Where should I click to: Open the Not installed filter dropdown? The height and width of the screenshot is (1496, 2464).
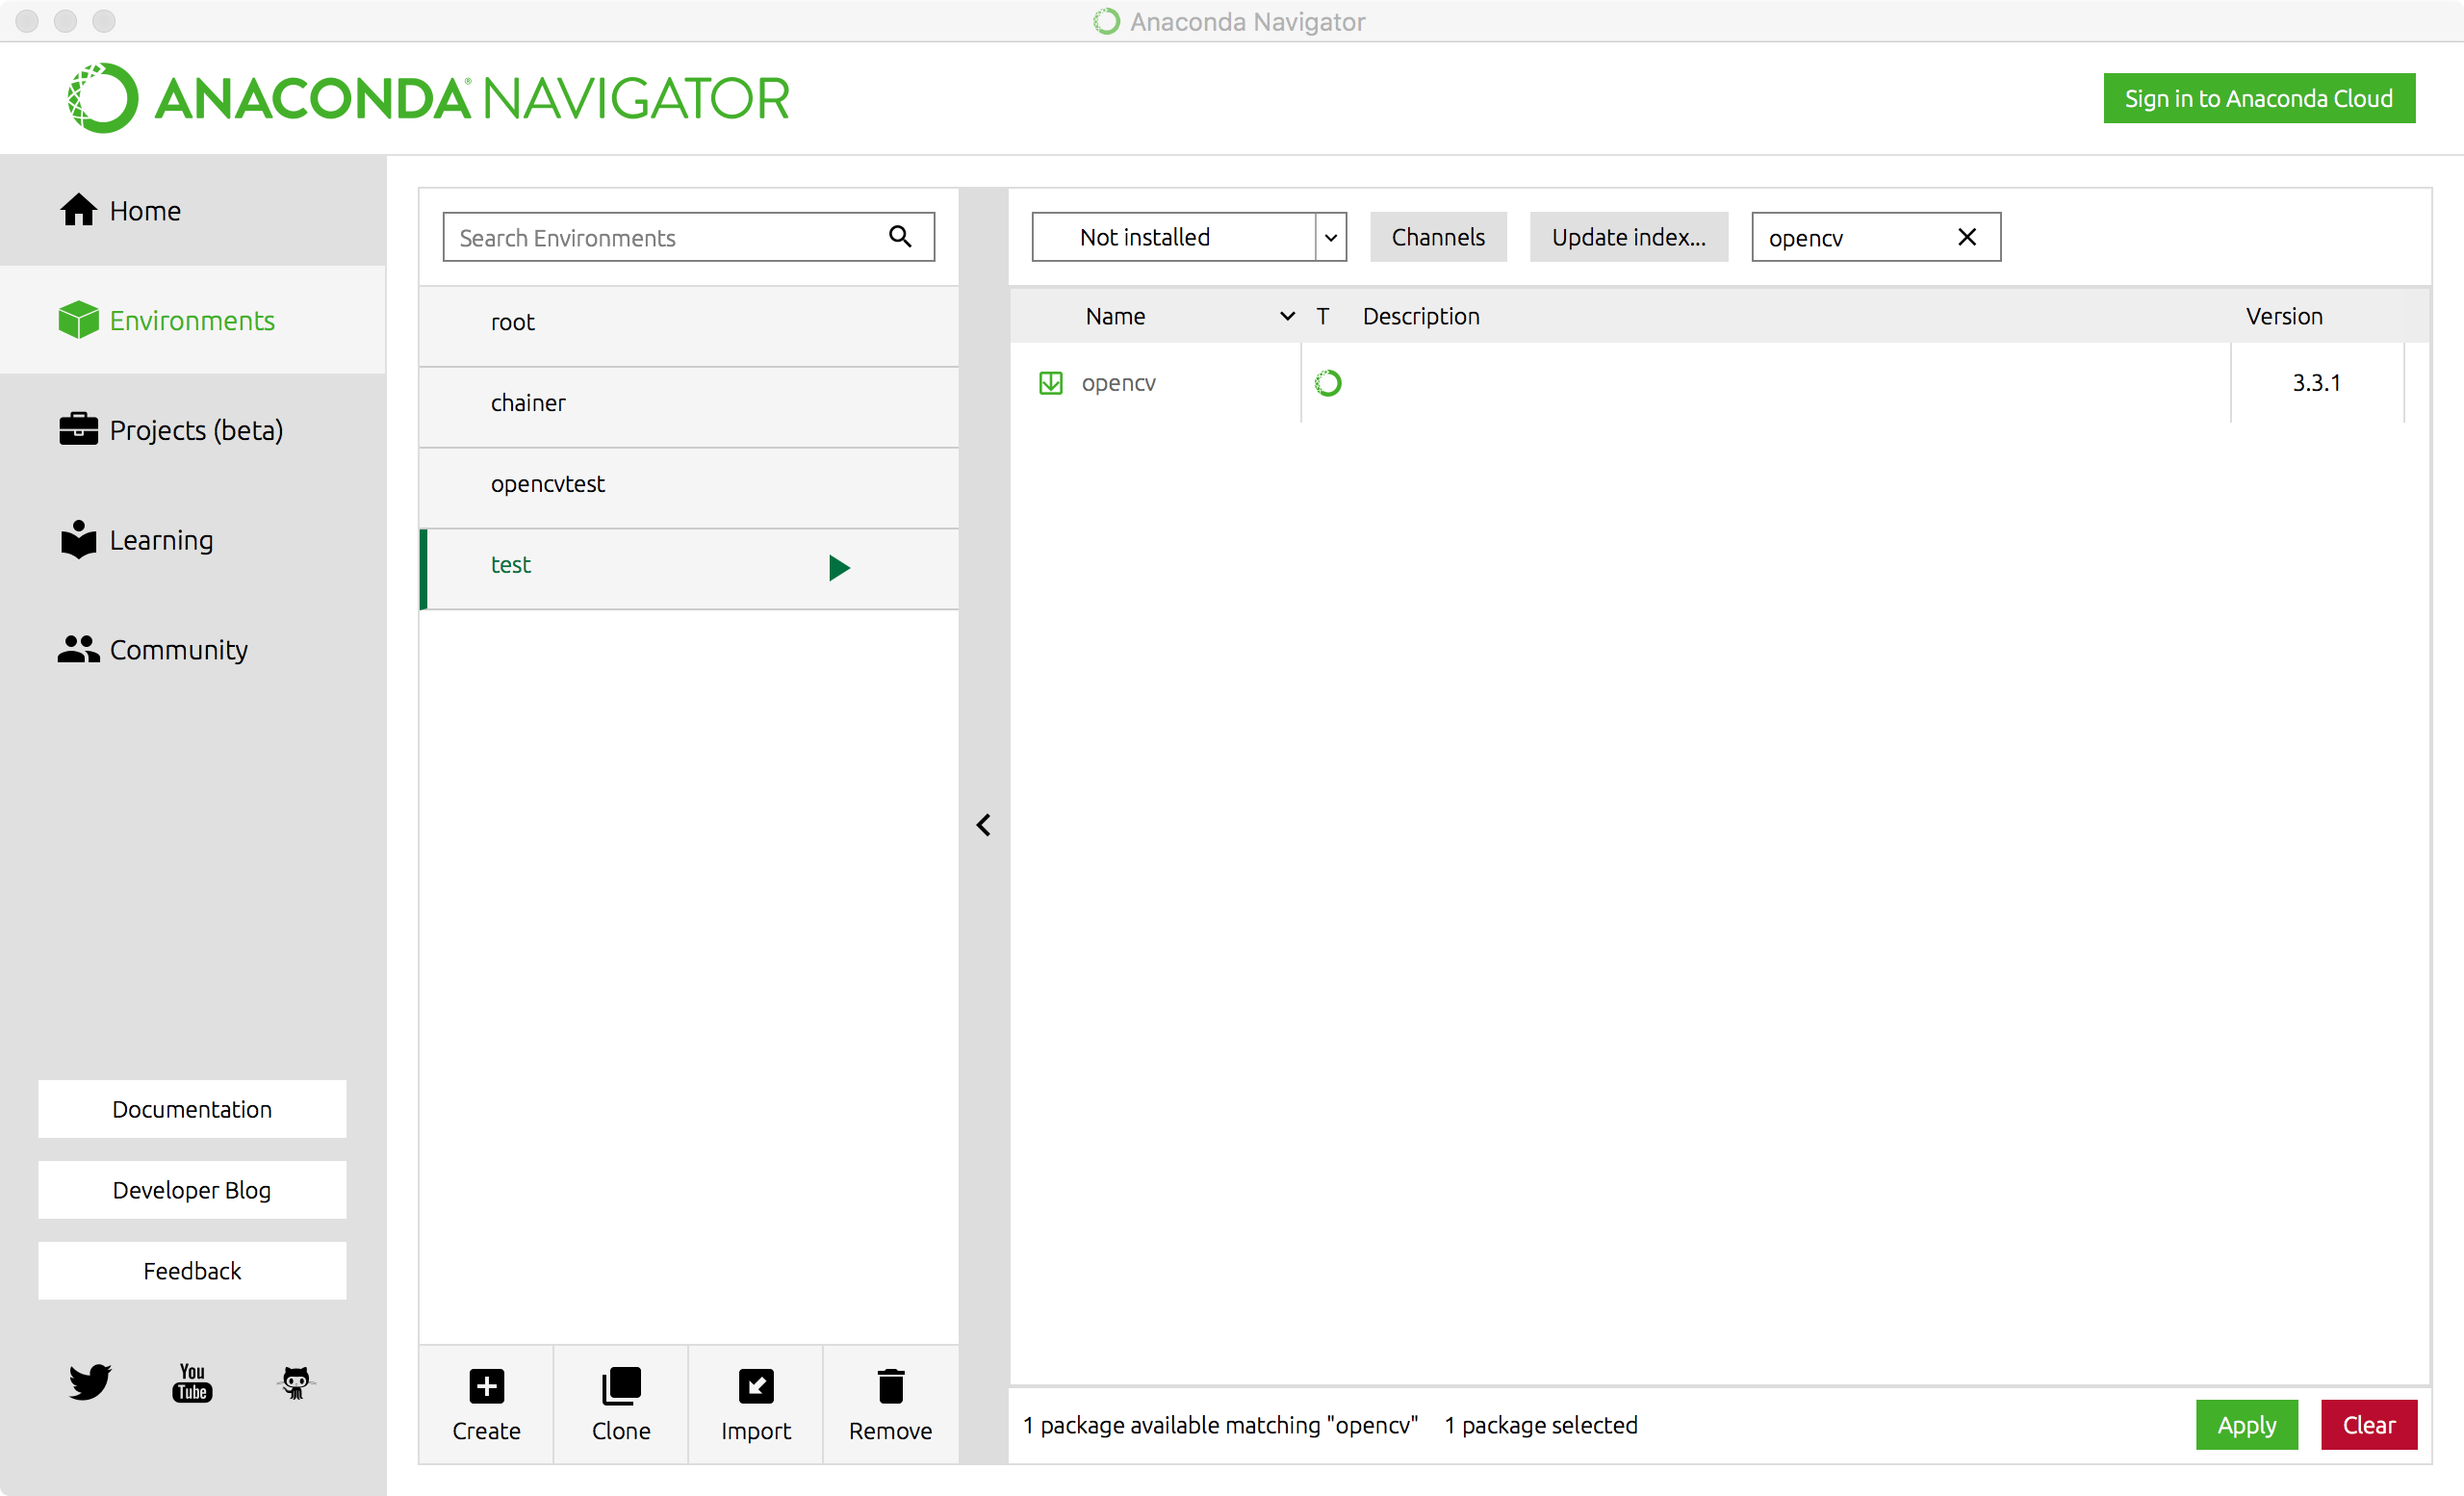pos(1330,237)
